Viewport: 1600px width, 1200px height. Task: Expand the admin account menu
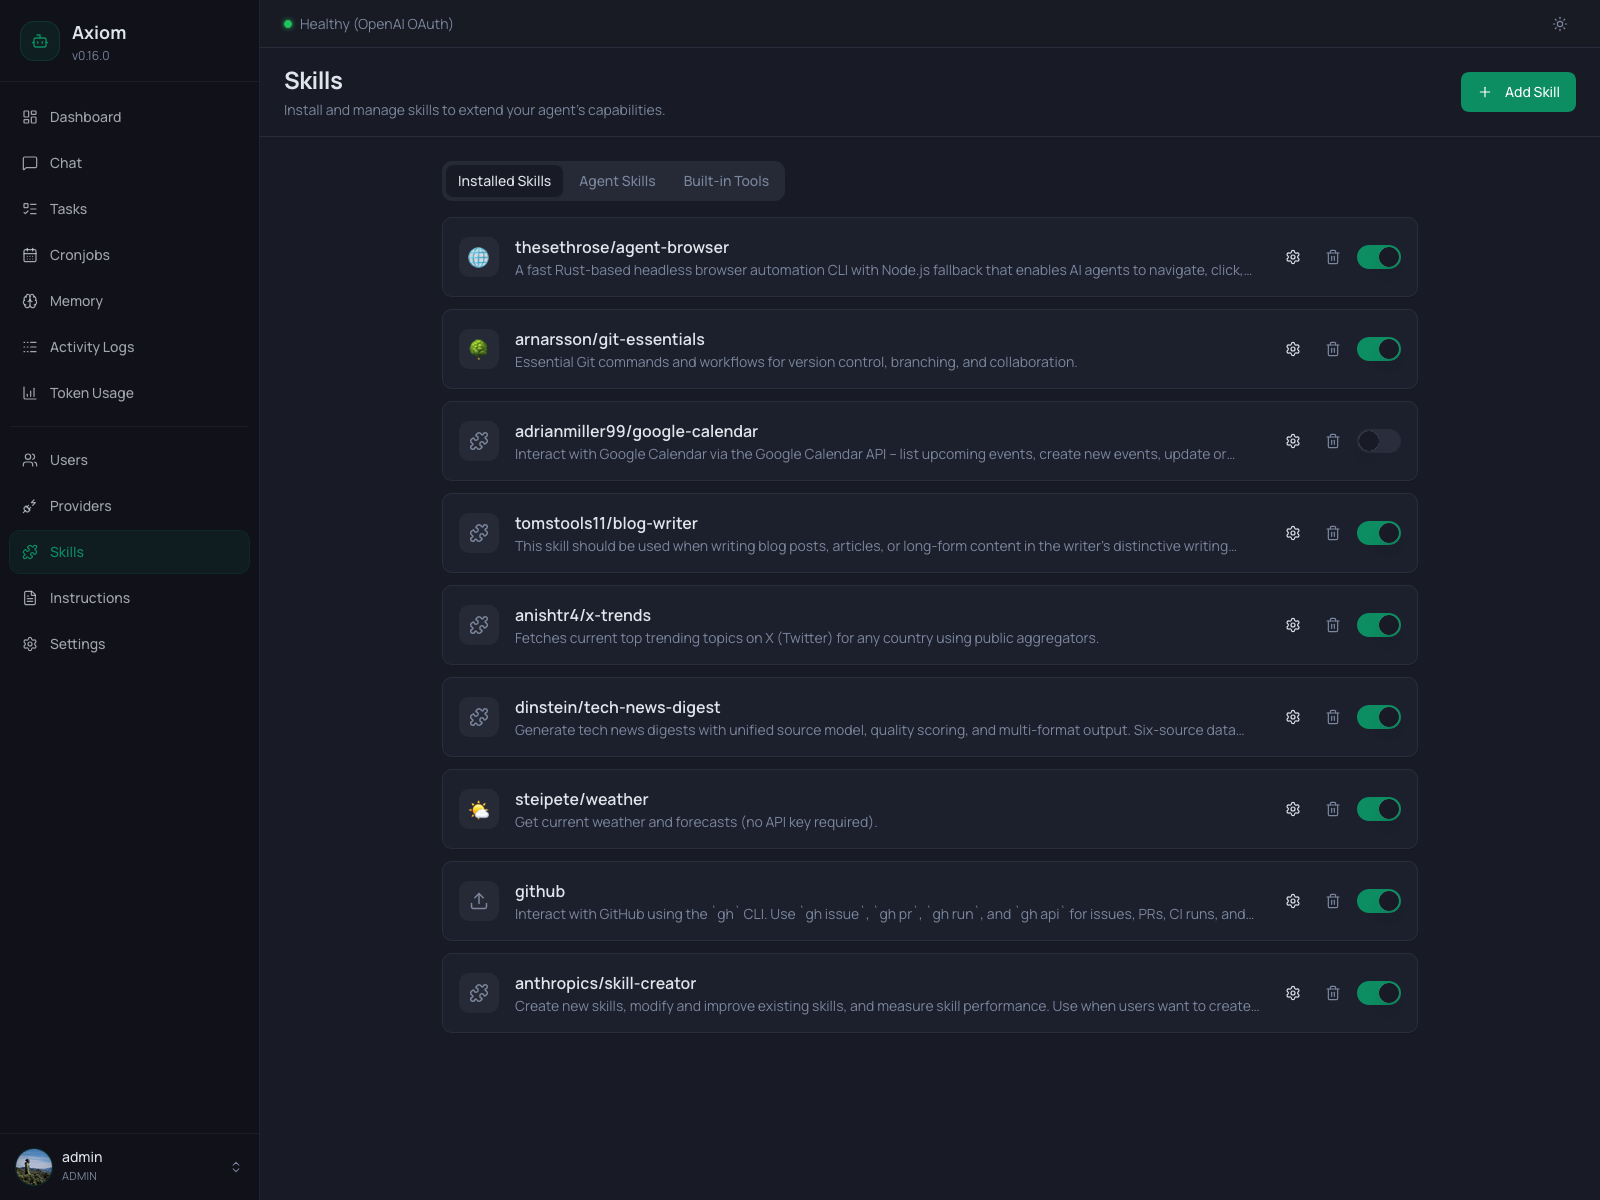(236, 1166)
